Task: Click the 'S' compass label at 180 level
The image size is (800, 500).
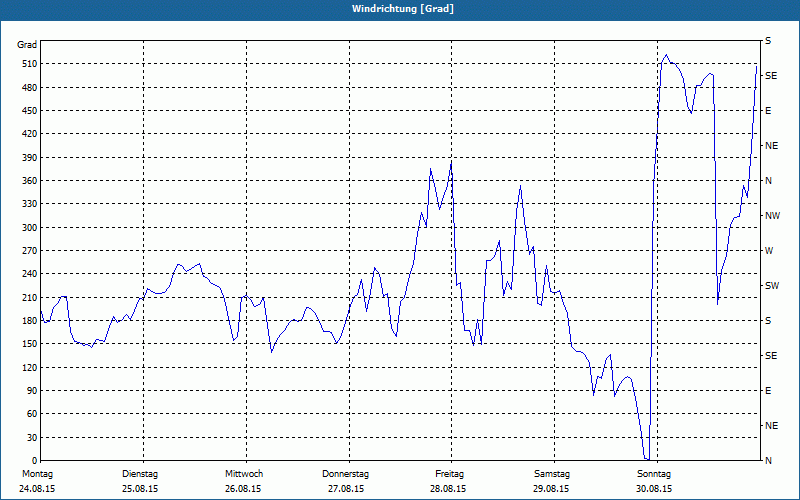Action: point(768,321)
